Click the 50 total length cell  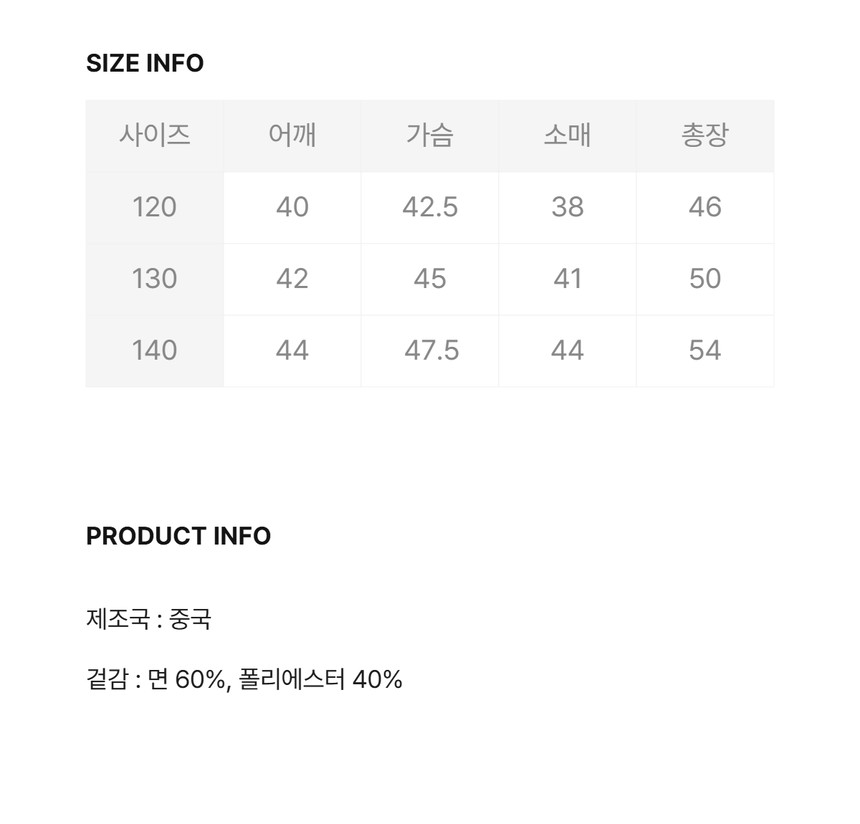pos(705,279)
